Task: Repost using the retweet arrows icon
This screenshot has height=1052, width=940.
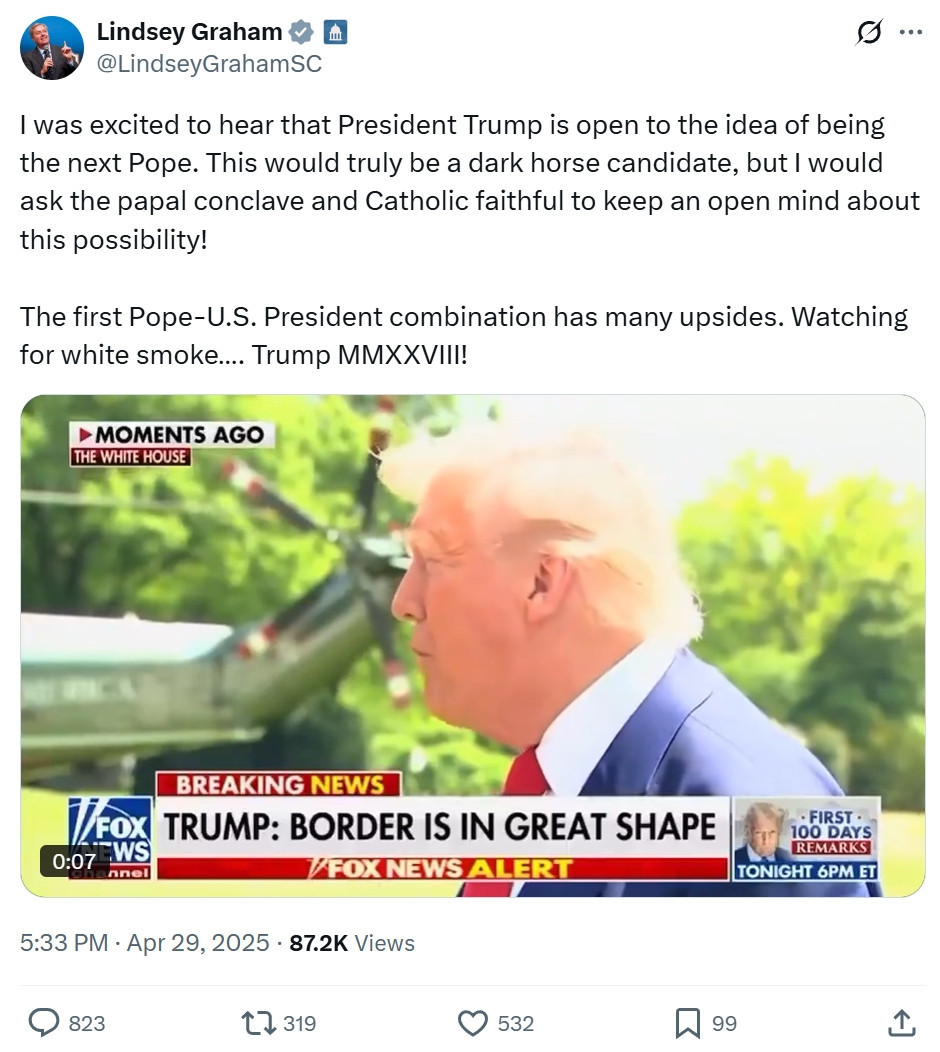Action: pyautogui.click(x=258, y=1023)
